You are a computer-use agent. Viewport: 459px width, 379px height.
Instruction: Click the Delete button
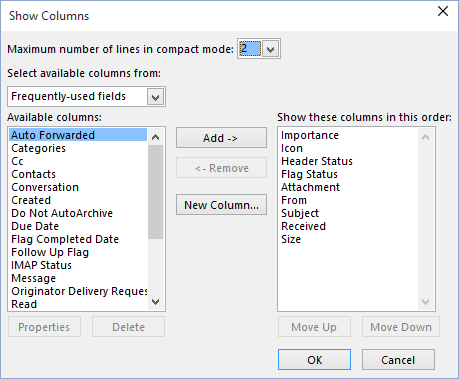[x=128, y=327]
